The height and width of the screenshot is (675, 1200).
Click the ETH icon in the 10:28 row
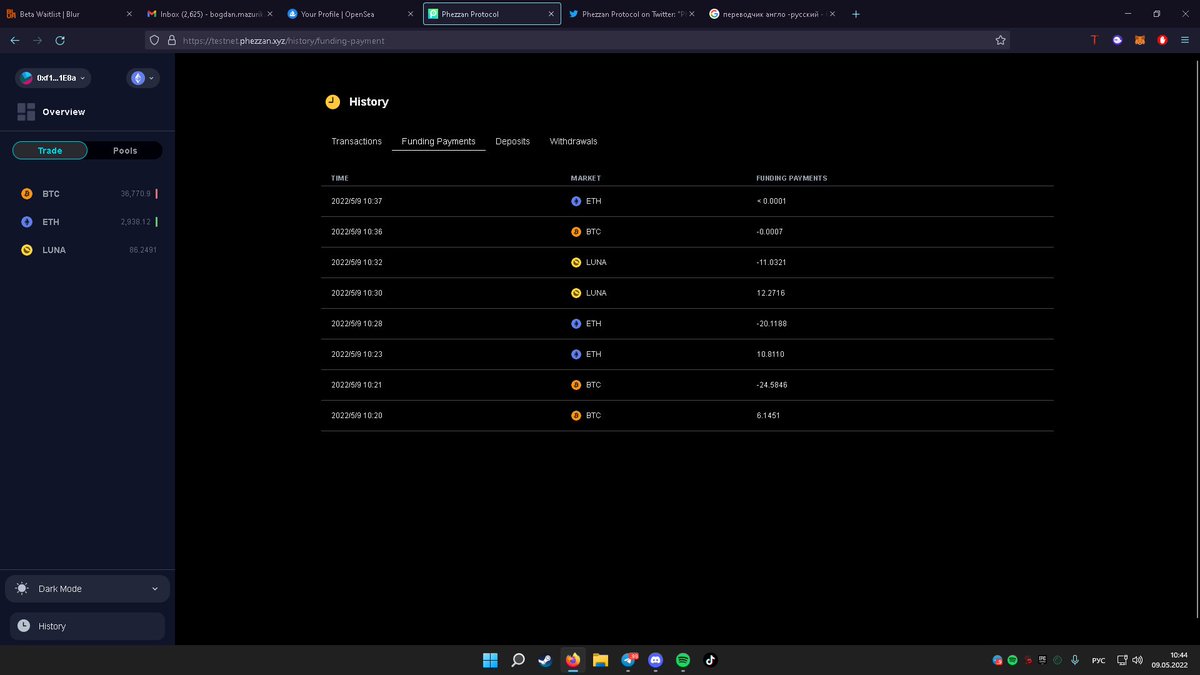(576, 324)
